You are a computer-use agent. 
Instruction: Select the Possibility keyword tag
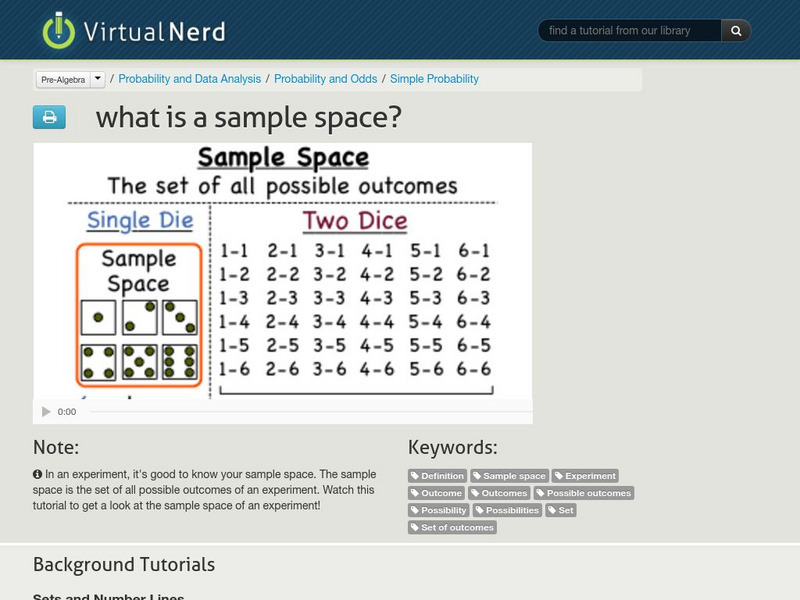[440, 510]
